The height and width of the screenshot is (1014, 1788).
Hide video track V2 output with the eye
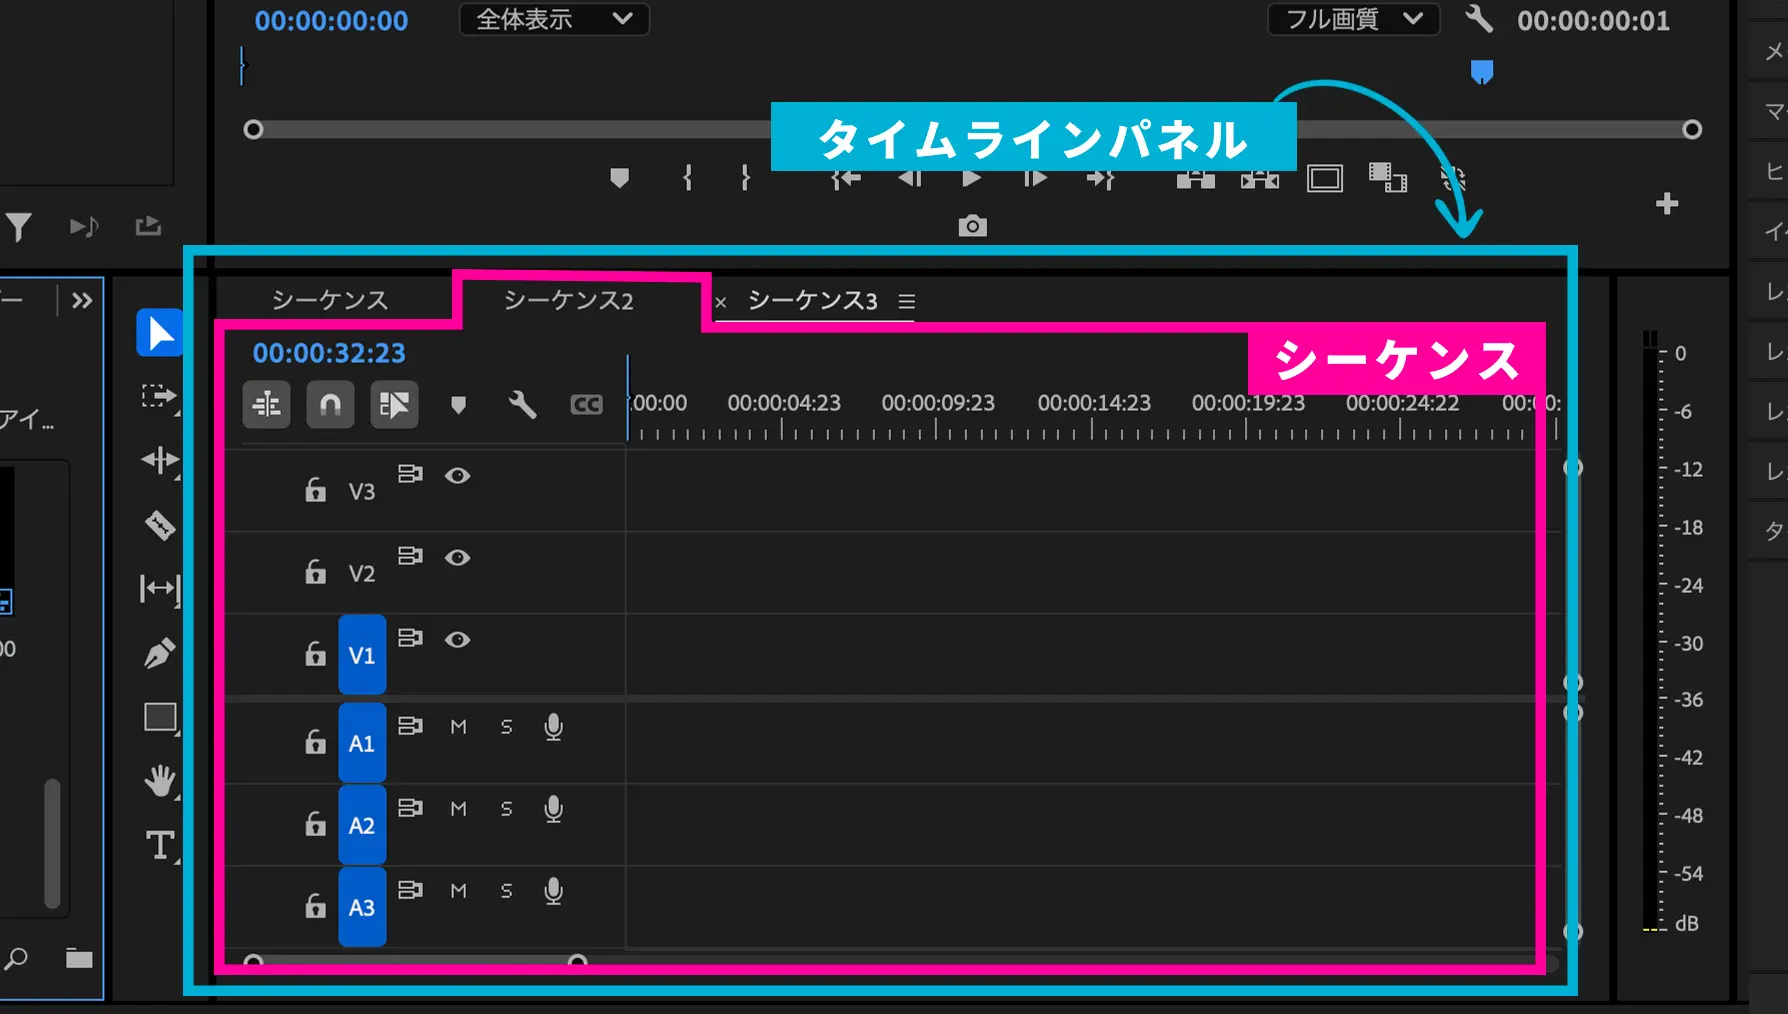pyautogui.click(x=458, y=558)
